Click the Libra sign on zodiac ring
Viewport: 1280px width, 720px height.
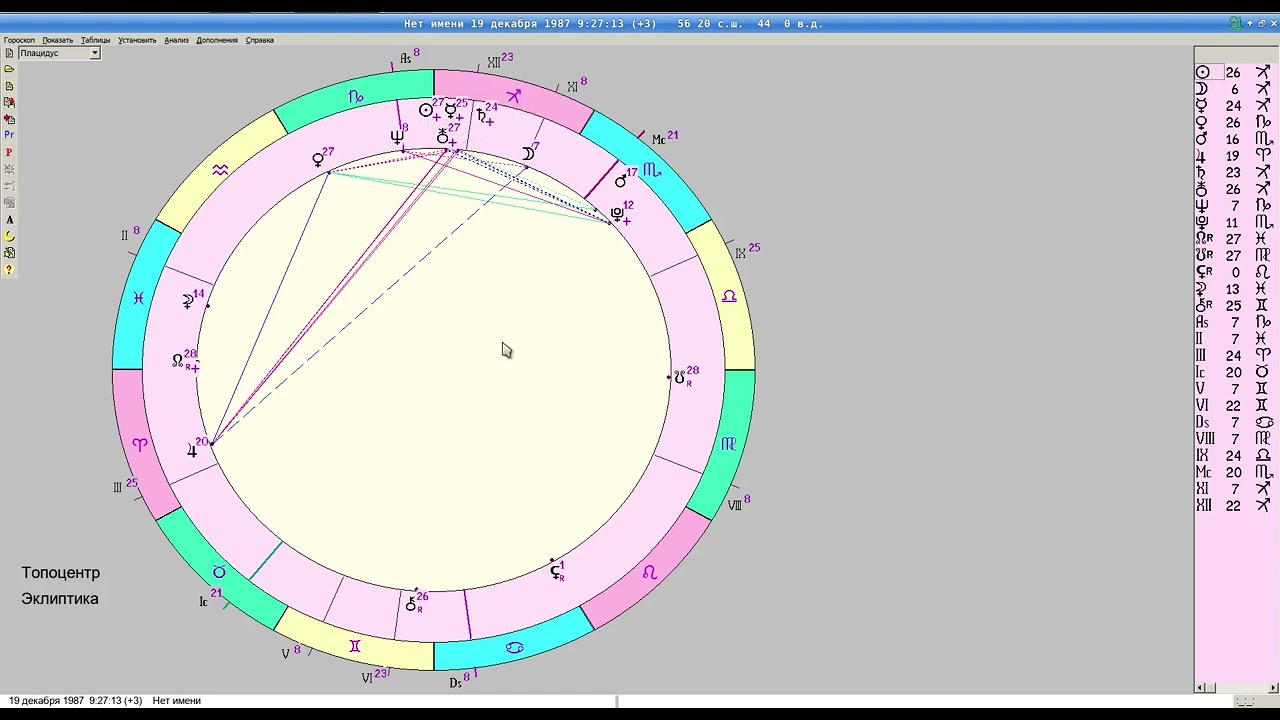[729, 296]
